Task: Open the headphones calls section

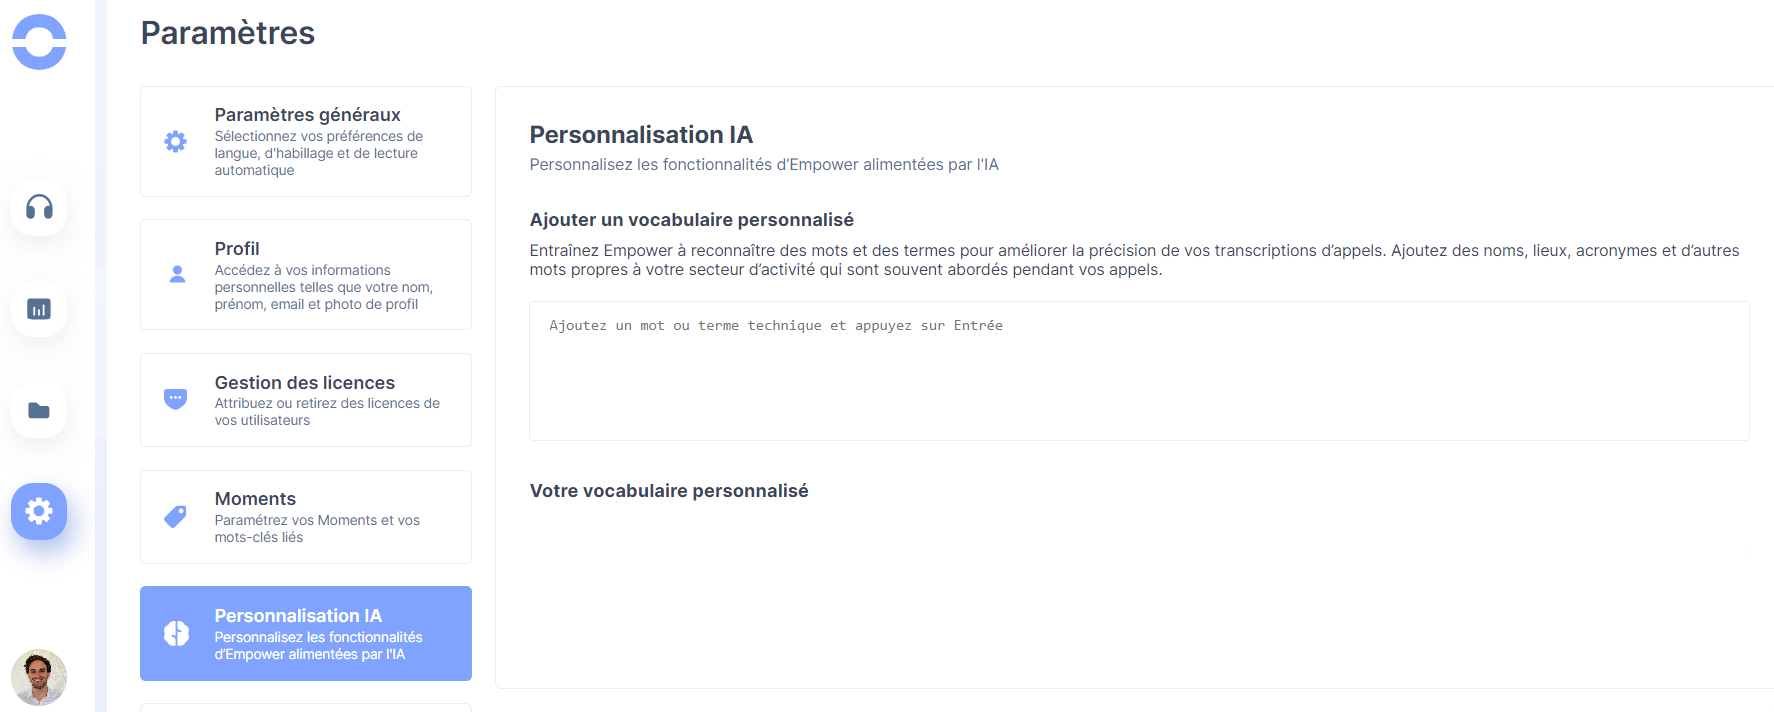Action: tap(39, 207)
